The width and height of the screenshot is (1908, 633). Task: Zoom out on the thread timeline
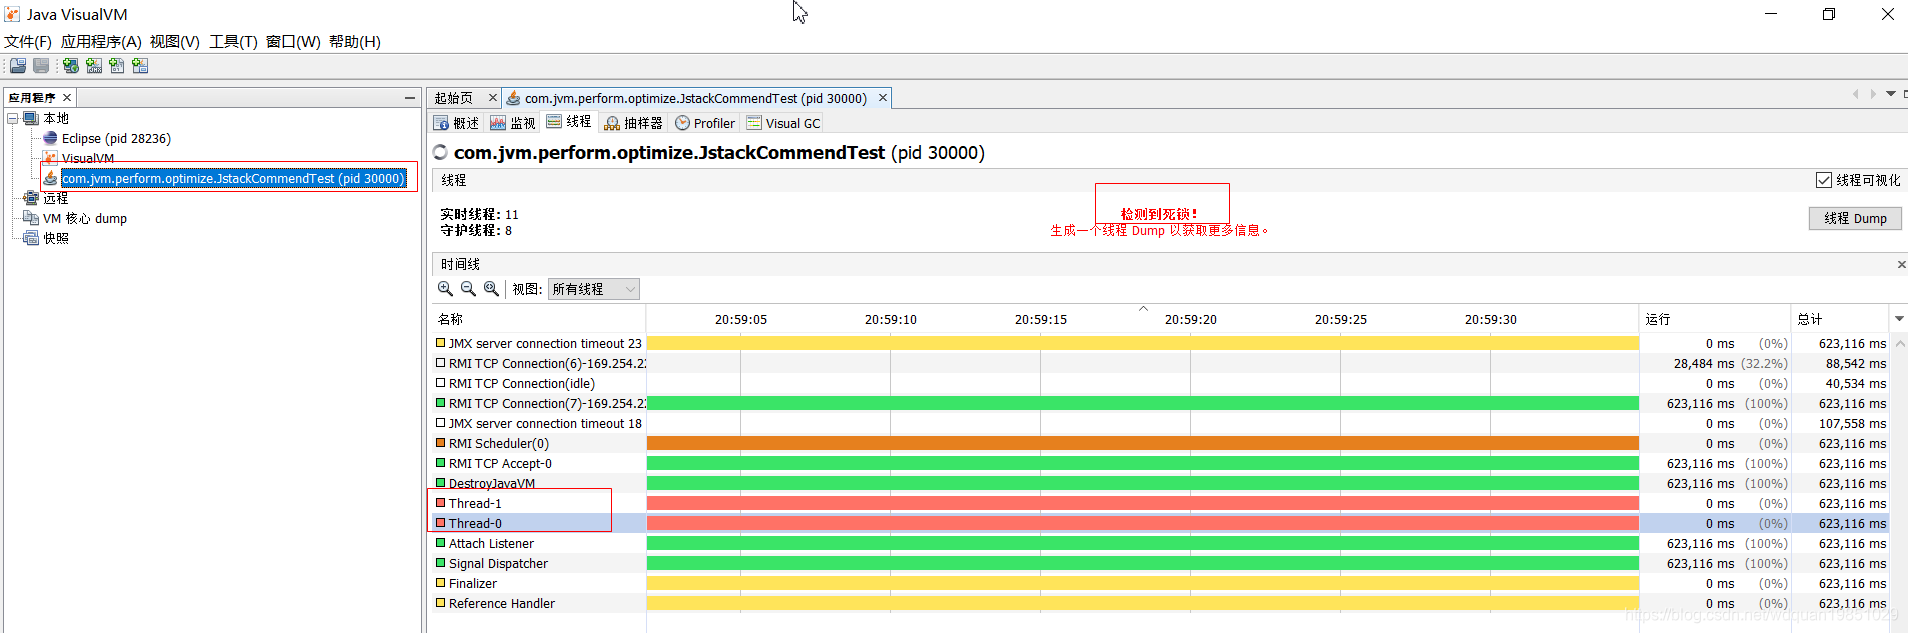click(468, 289)
